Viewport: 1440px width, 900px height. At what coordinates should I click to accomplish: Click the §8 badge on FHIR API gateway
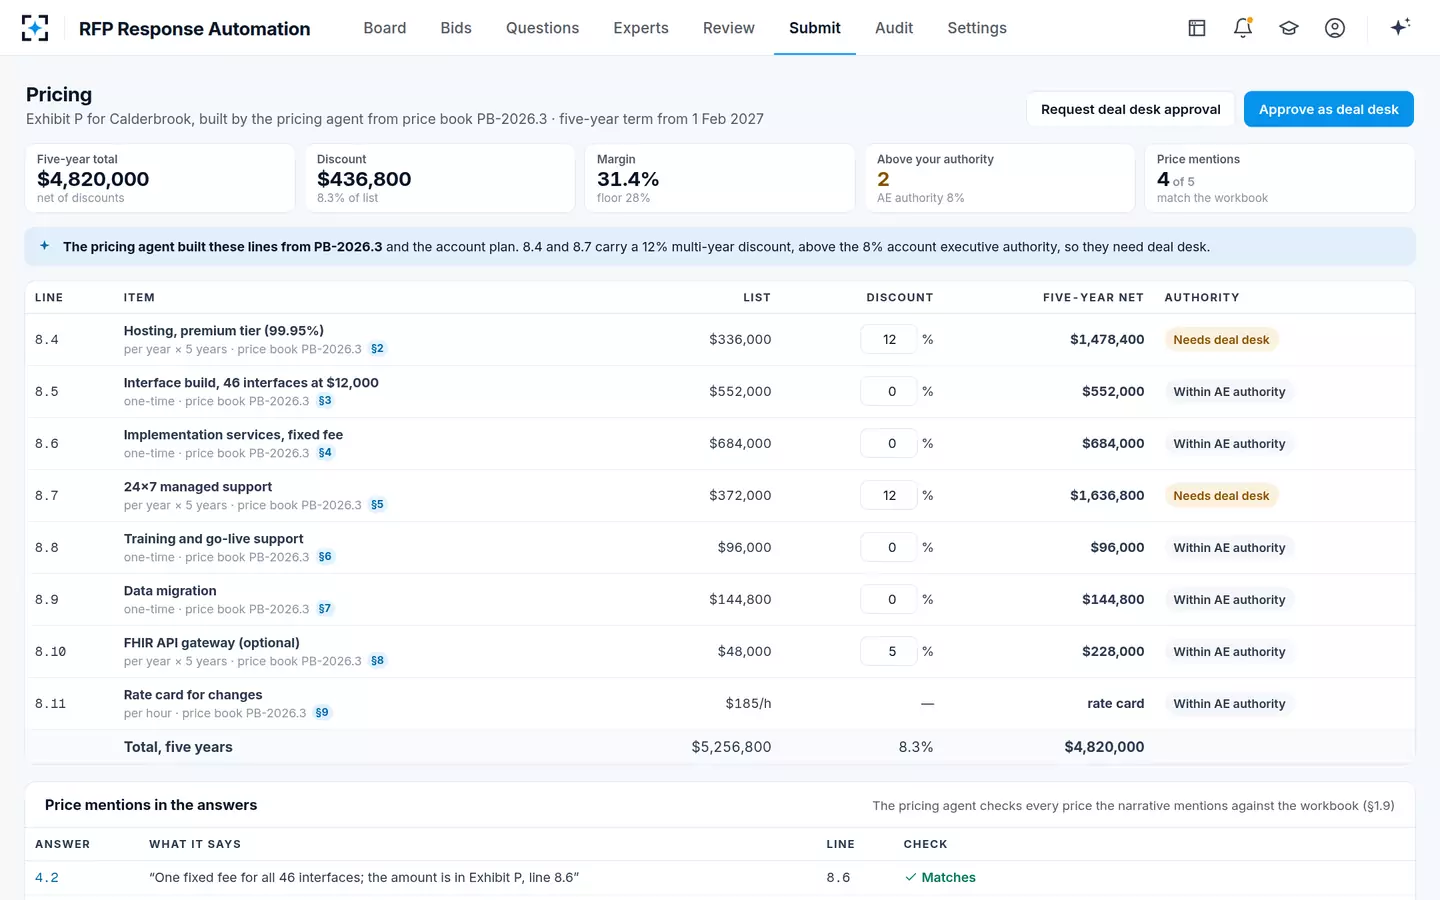[x=377, y=661]
